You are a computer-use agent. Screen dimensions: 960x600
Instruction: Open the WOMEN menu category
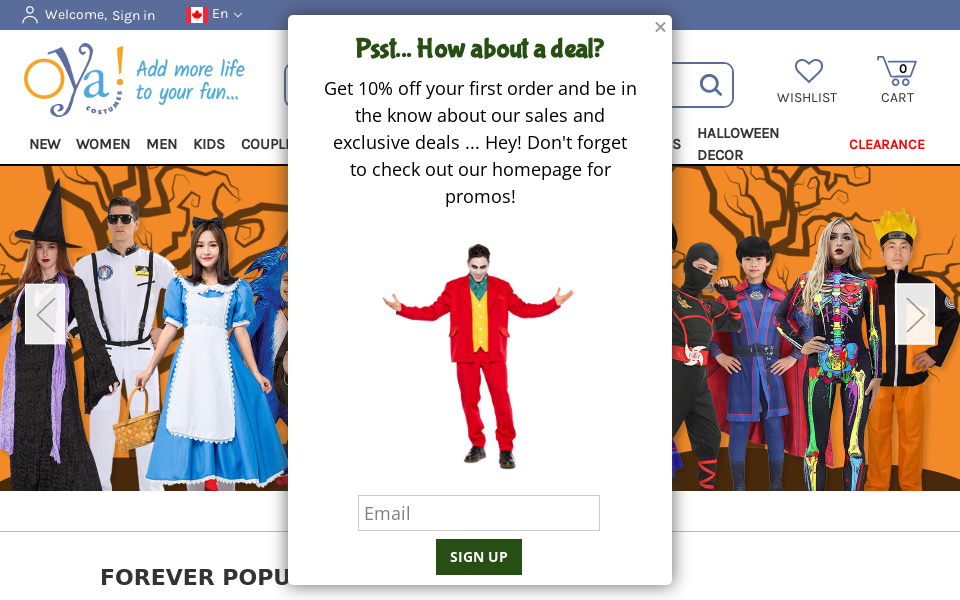pos(103,144)
